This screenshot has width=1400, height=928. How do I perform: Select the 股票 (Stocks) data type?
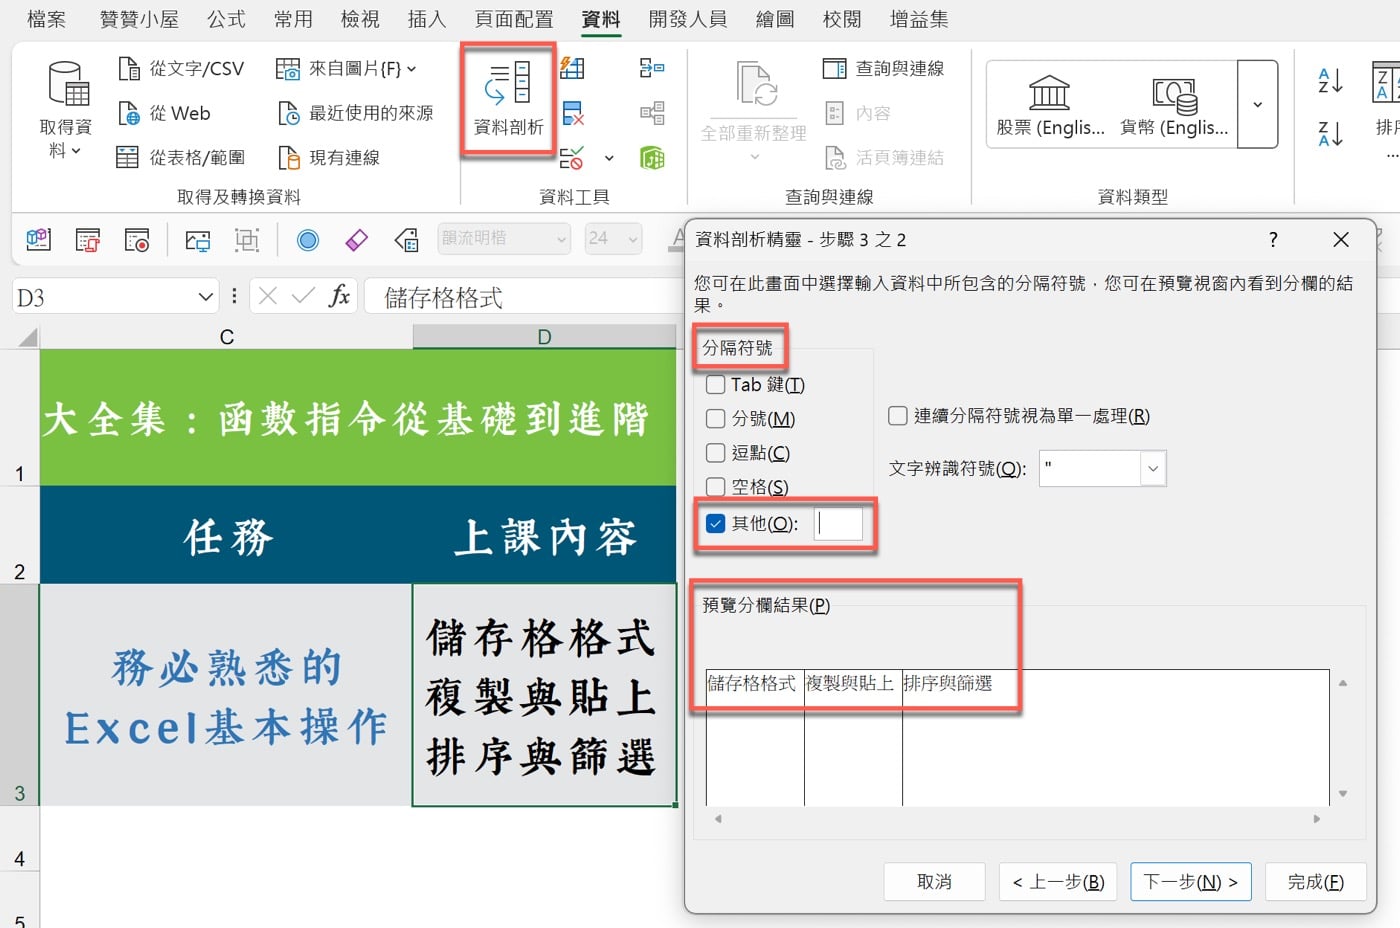coord(1050,105)
